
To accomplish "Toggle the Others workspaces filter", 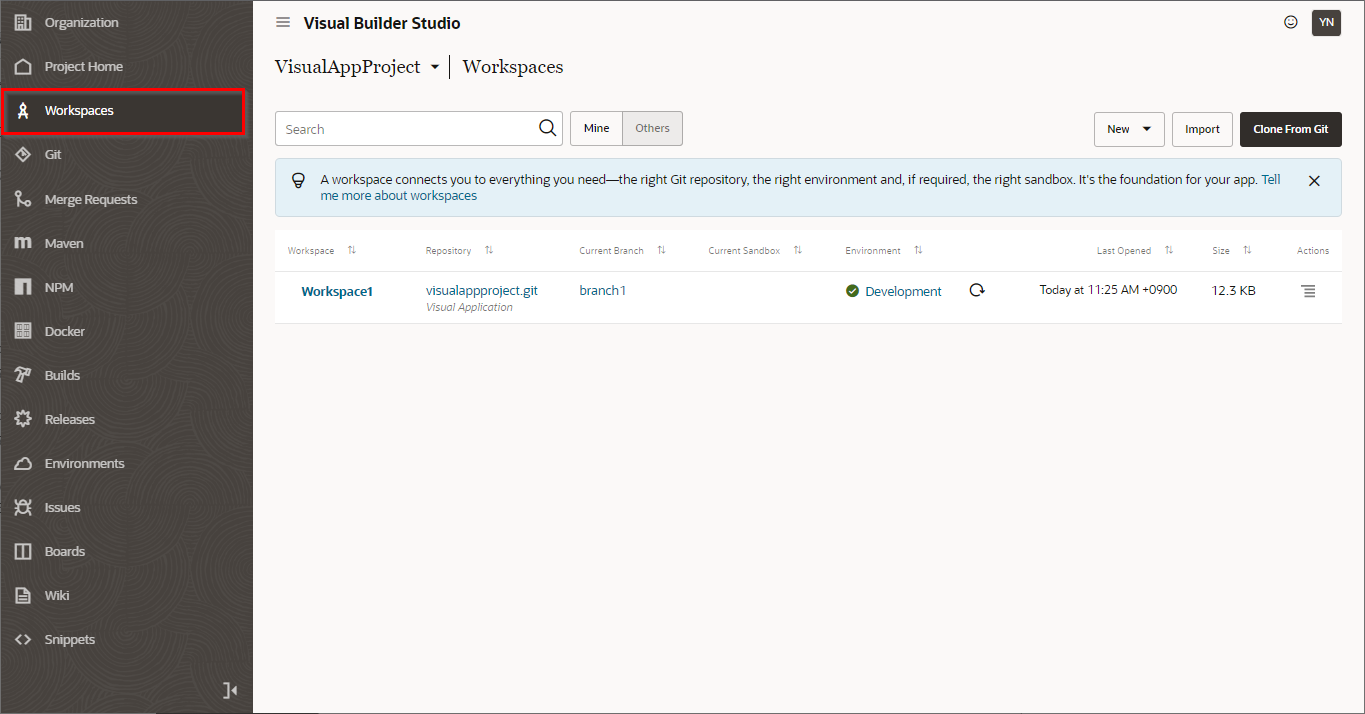I will (652, 128).
